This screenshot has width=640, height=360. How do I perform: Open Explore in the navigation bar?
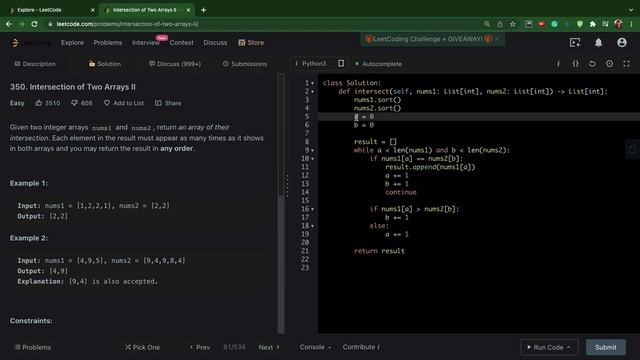tap(72, 42)
